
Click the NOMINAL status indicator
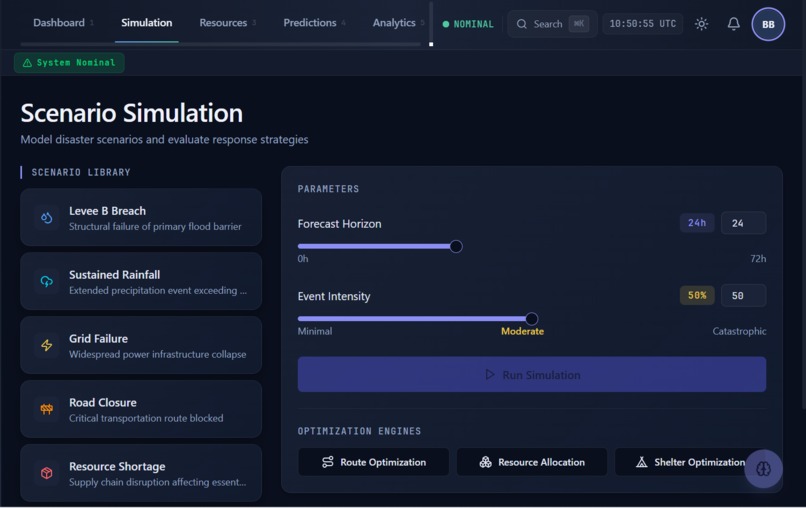(468, 24)
